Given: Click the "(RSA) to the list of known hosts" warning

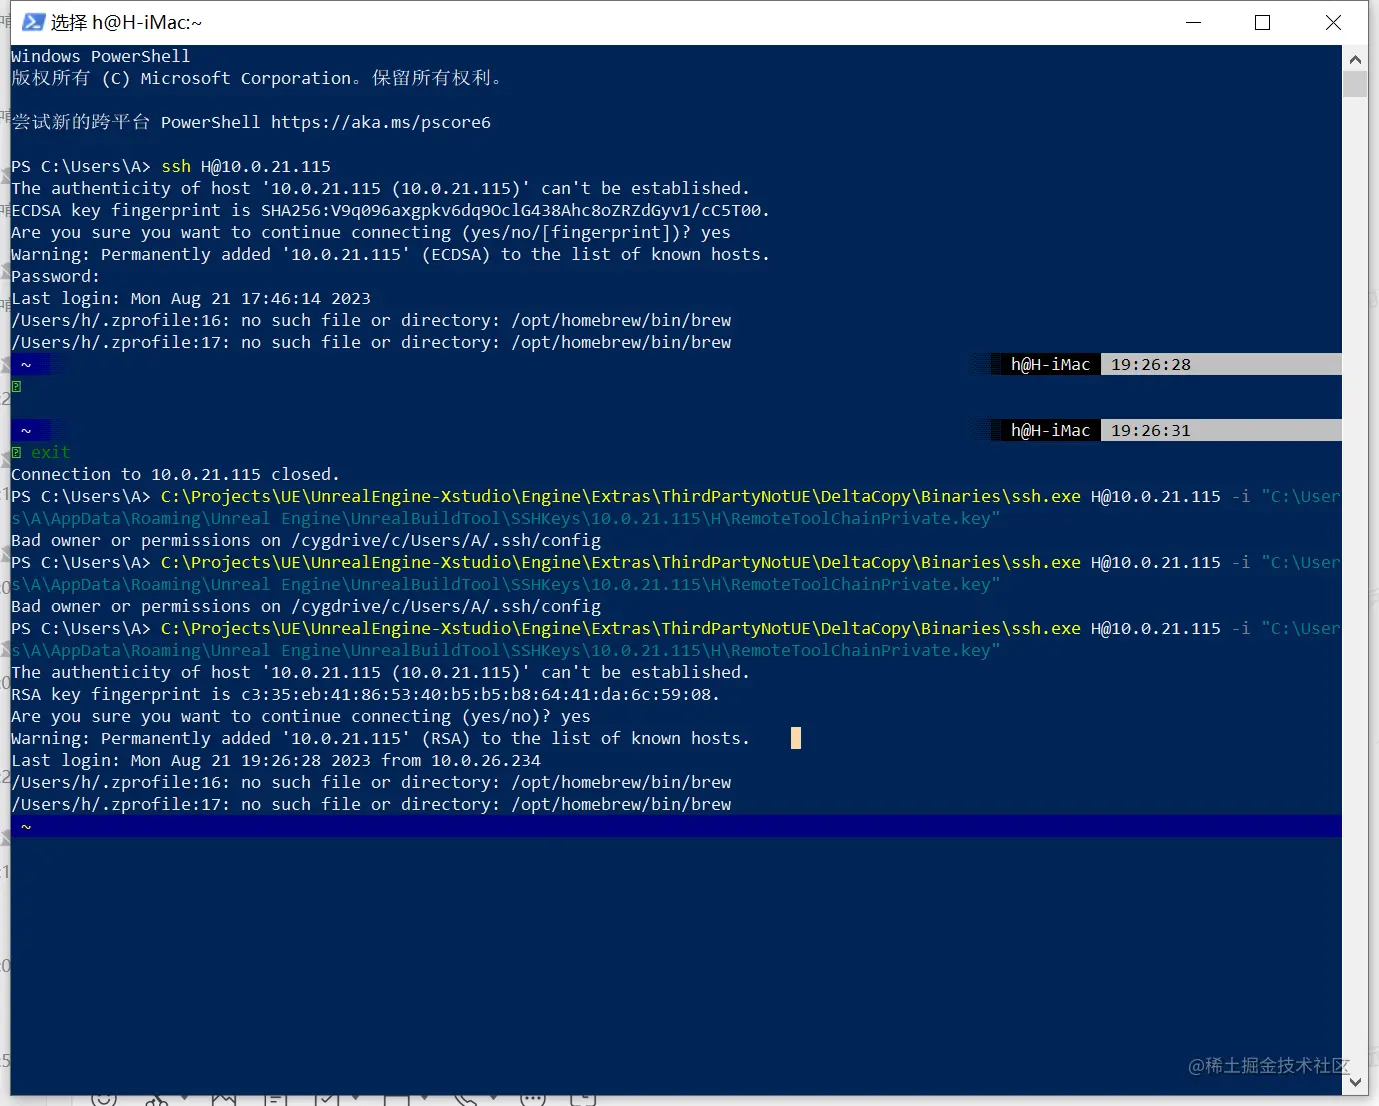Looking at the screenshot, I should coord(380,738).
